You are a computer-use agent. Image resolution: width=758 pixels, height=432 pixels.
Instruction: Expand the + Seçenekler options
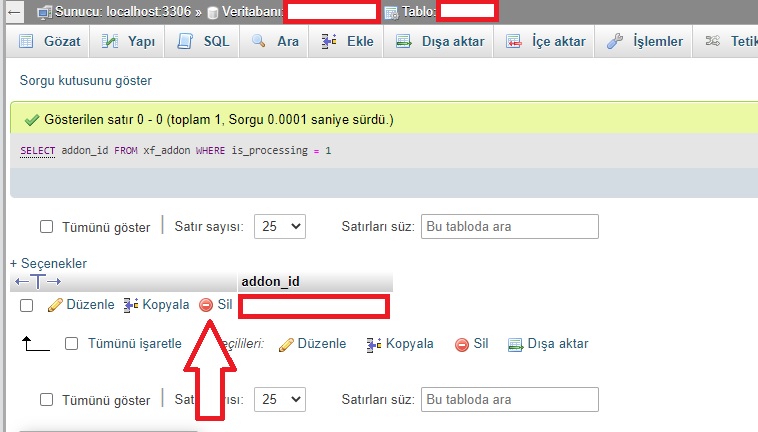pyautogui.click(x=48, y=263)
